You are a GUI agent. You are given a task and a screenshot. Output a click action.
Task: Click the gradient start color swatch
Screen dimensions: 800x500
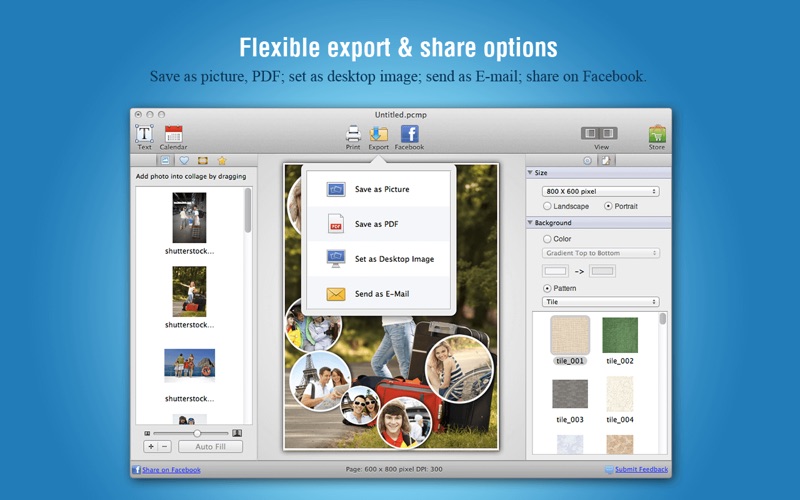pos(556,271)
